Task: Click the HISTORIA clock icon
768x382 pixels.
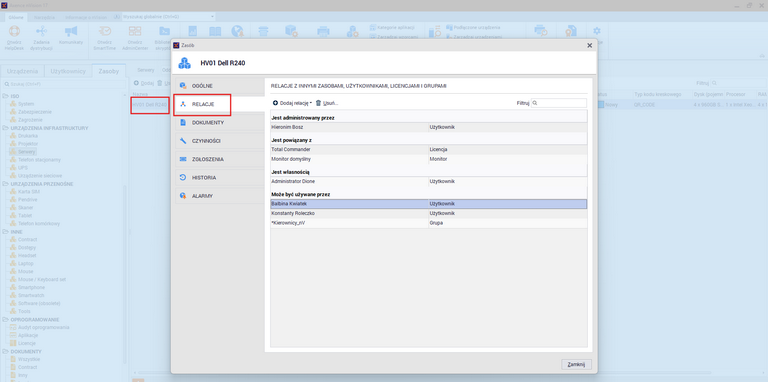Action: pos(183,177)
